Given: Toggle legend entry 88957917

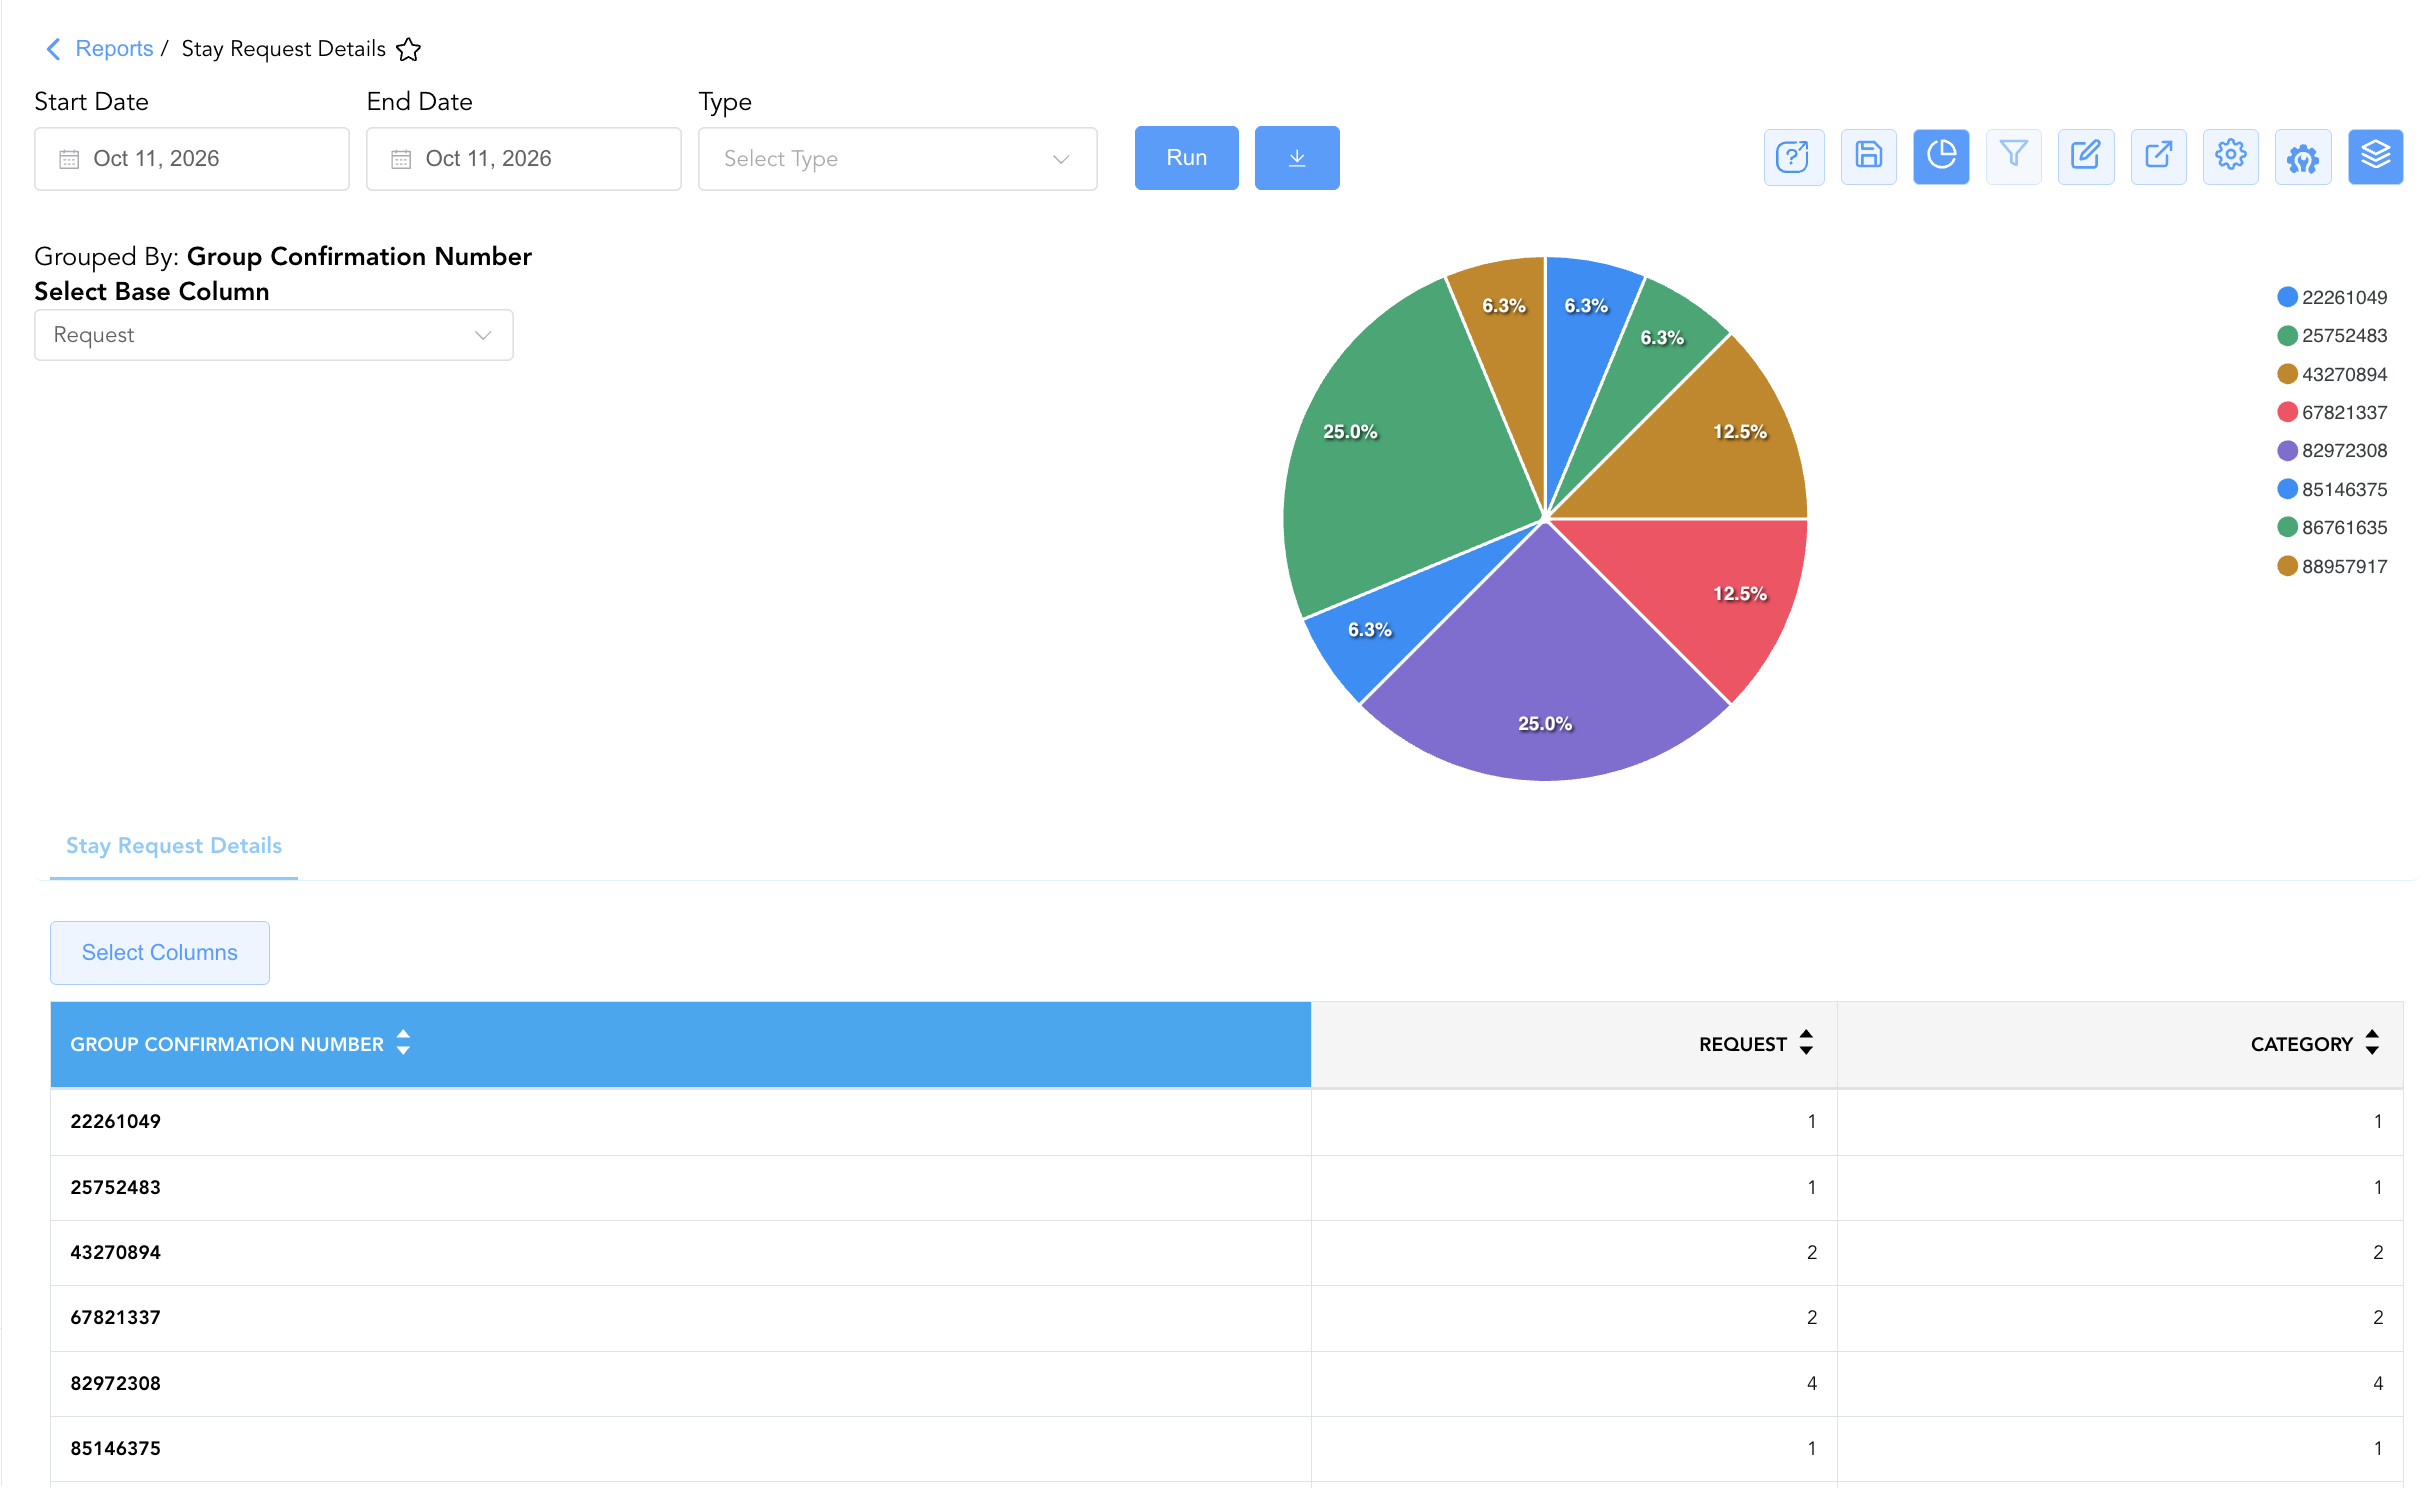Looking at the screenshot, I should pyautogui.click(x=2332, y=566).
